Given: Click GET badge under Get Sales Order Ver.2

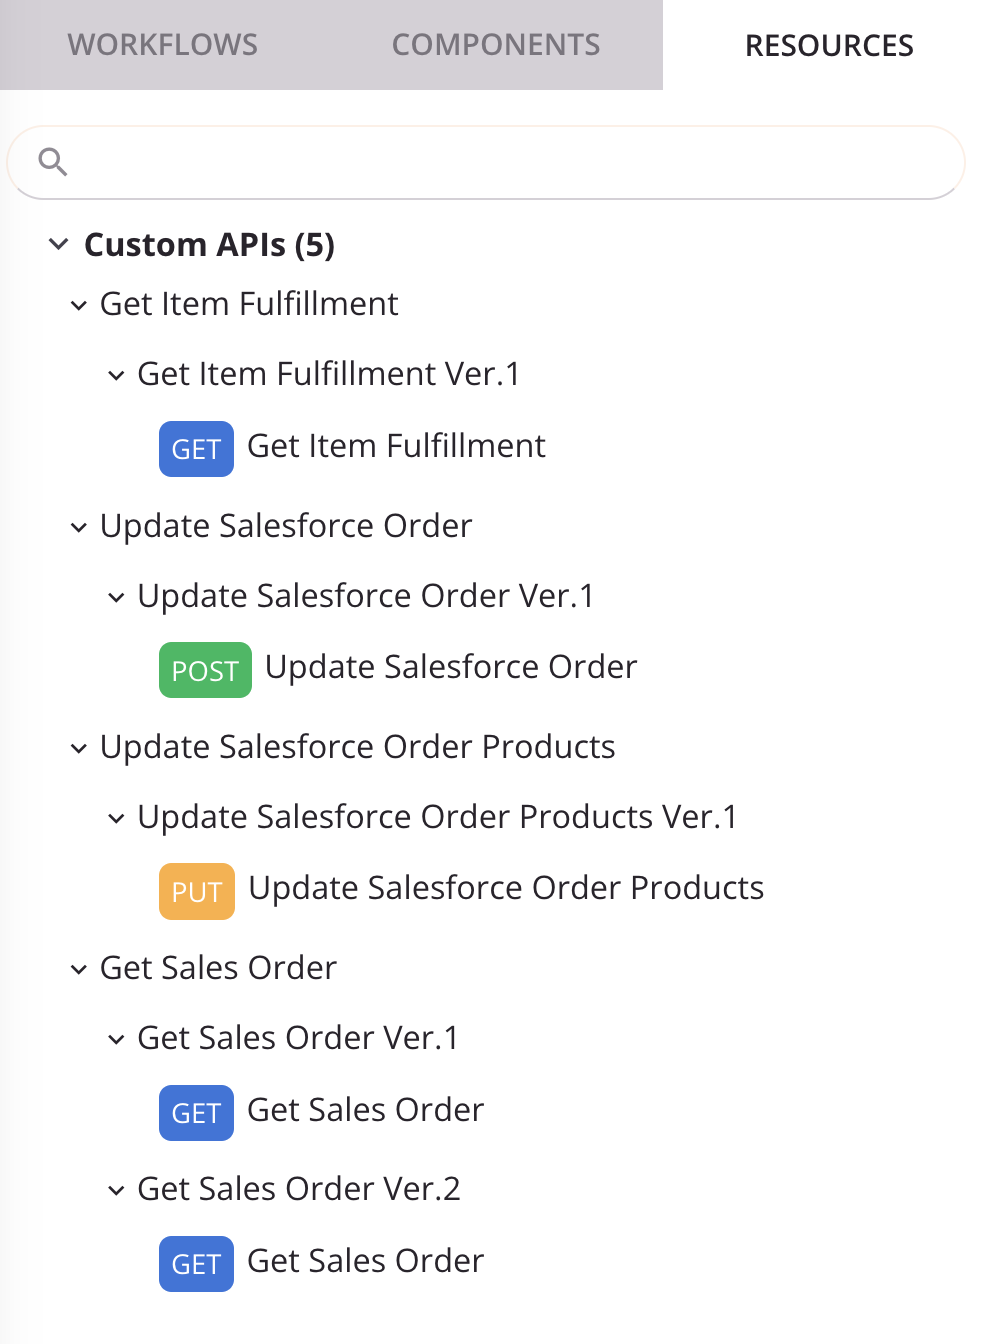Looking at the screenshot, I should (x=196, y=1264).
